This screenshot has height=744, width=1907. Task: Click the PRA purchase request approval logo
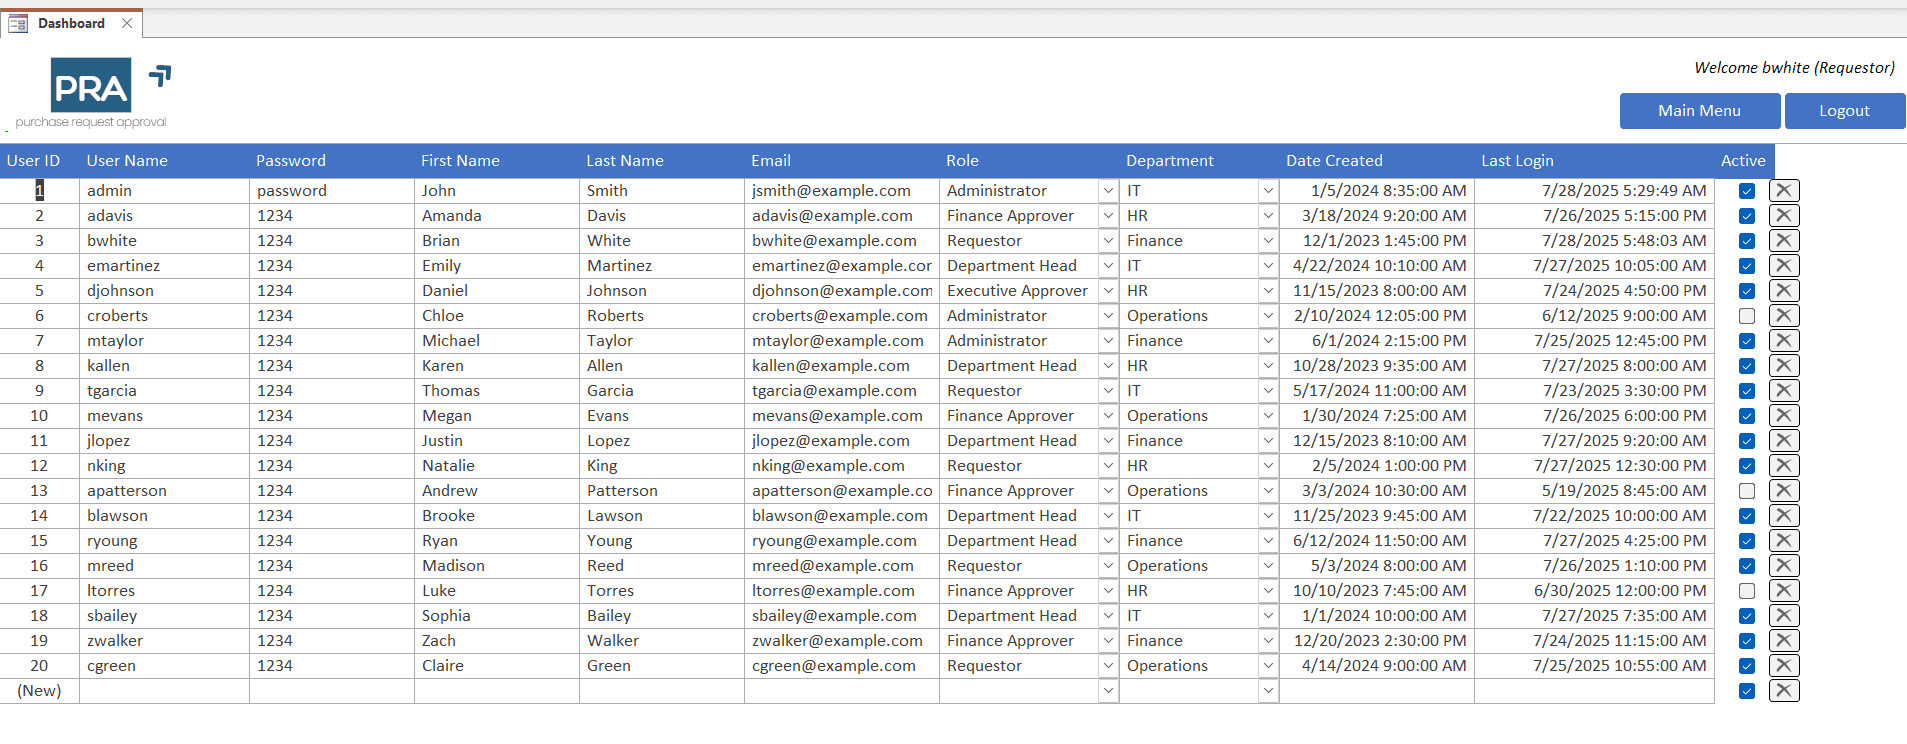93,93
